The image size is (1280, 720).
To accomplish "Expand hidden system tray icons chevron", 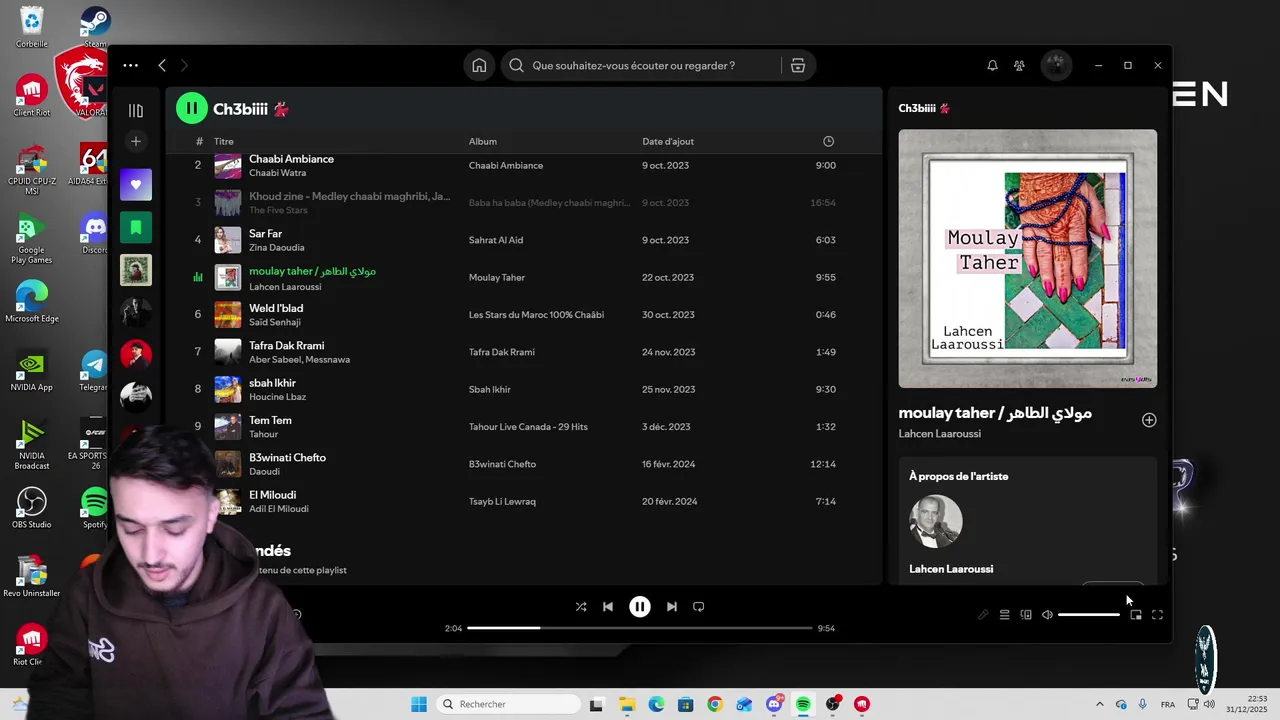I will [1100, 704].
